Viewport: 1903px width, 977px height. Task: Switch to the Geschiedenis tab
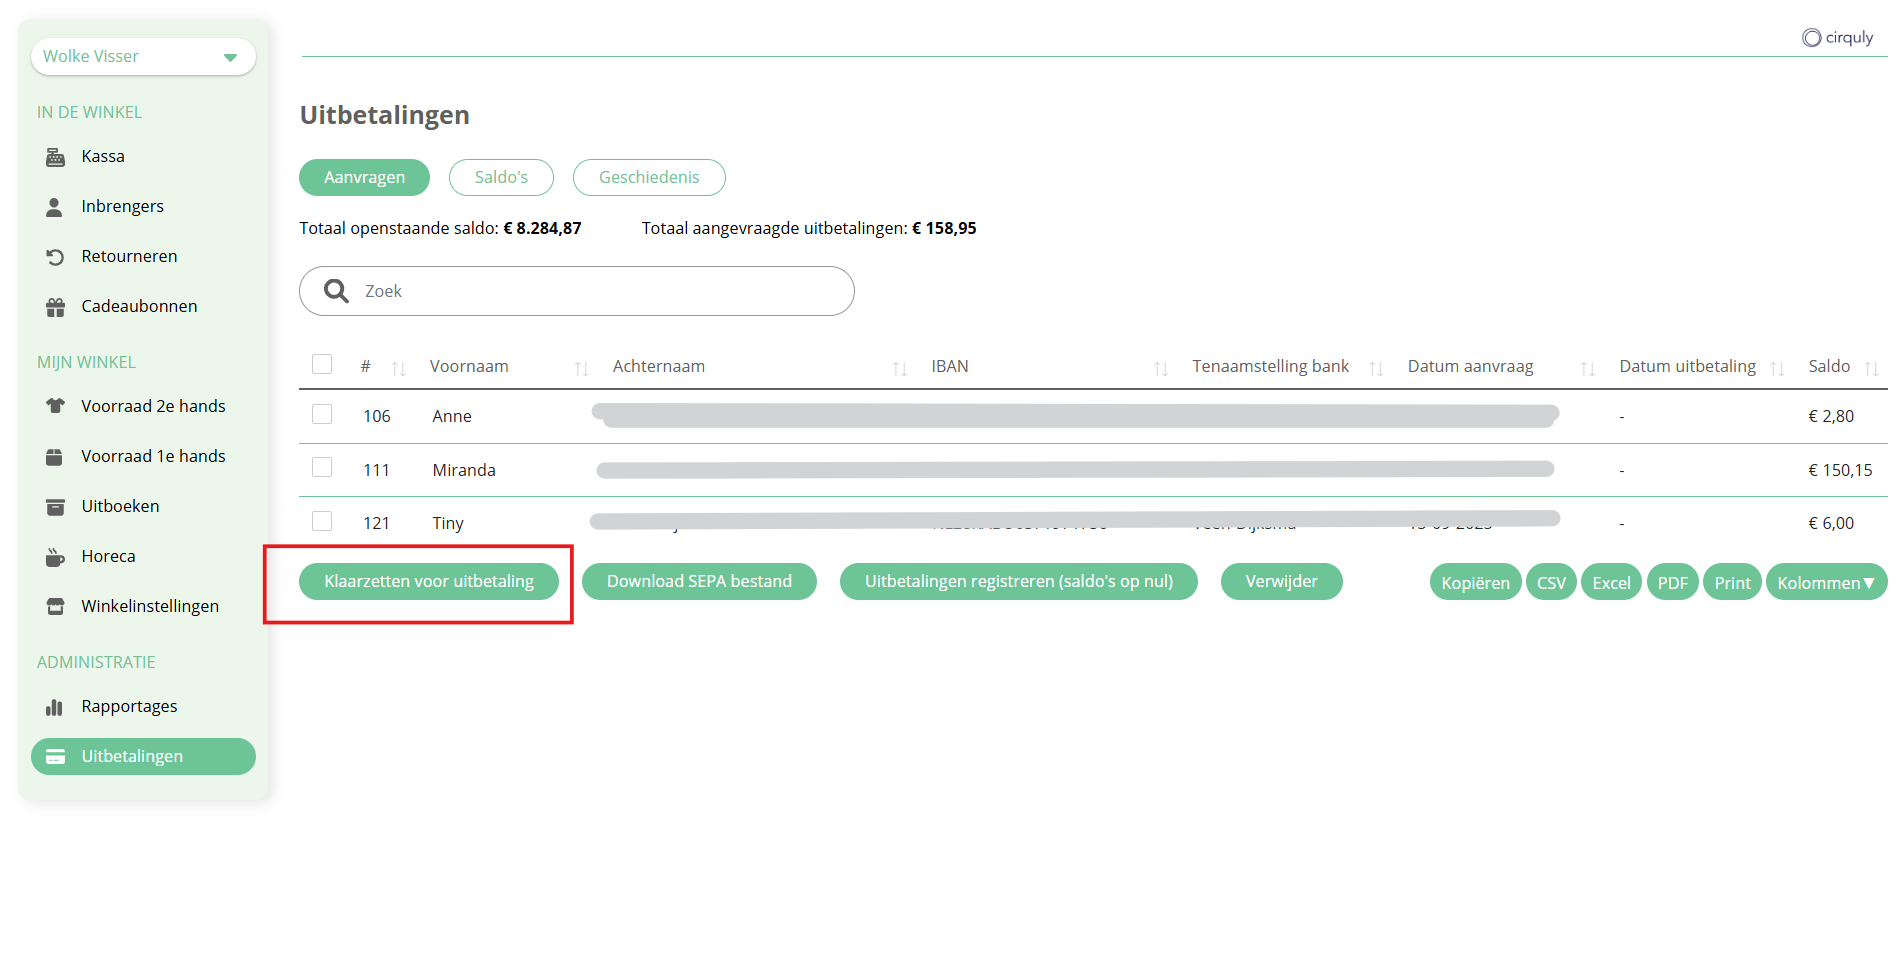coord(649,177)
